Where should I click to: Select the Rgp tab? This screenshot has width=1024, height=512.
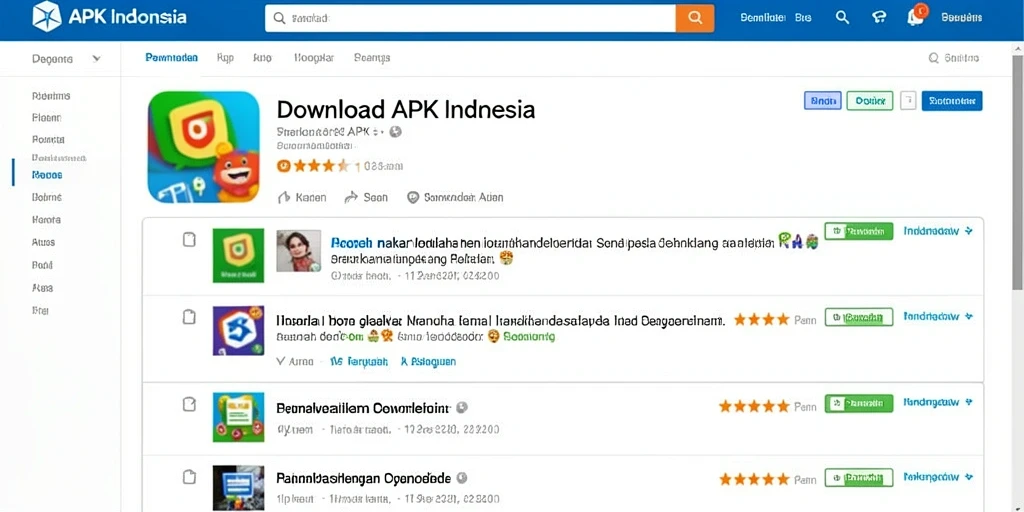[x=225, y=57]
